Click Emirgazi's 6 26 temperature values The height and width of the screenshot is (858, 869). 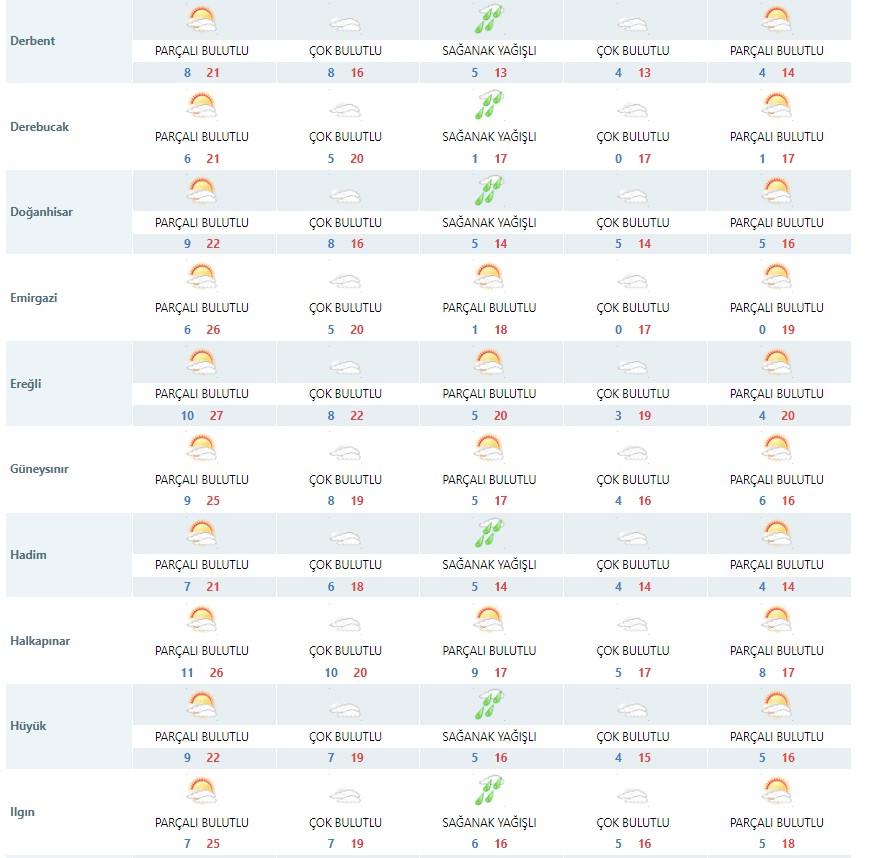click(x=202, y=330)
